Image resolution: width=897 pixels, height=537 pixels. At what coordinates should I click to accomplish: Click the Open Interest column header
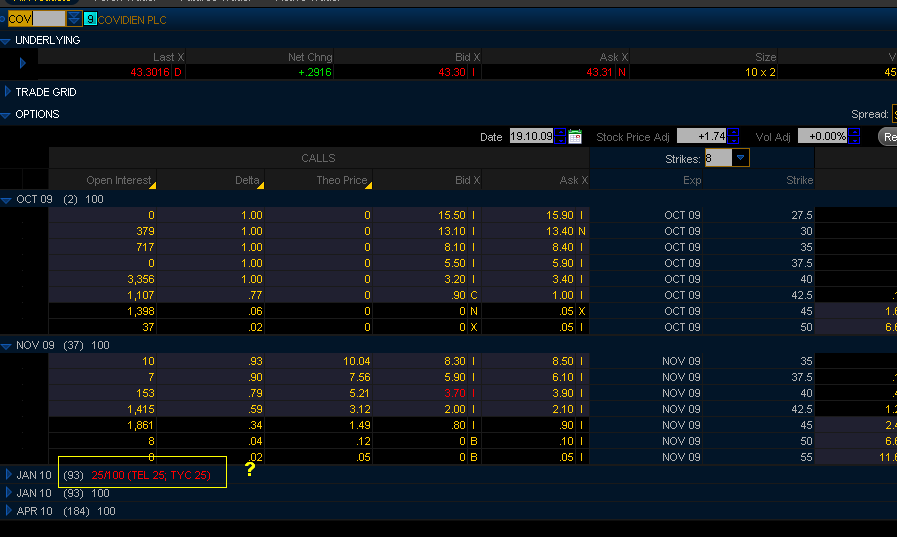tap(102, 180)
